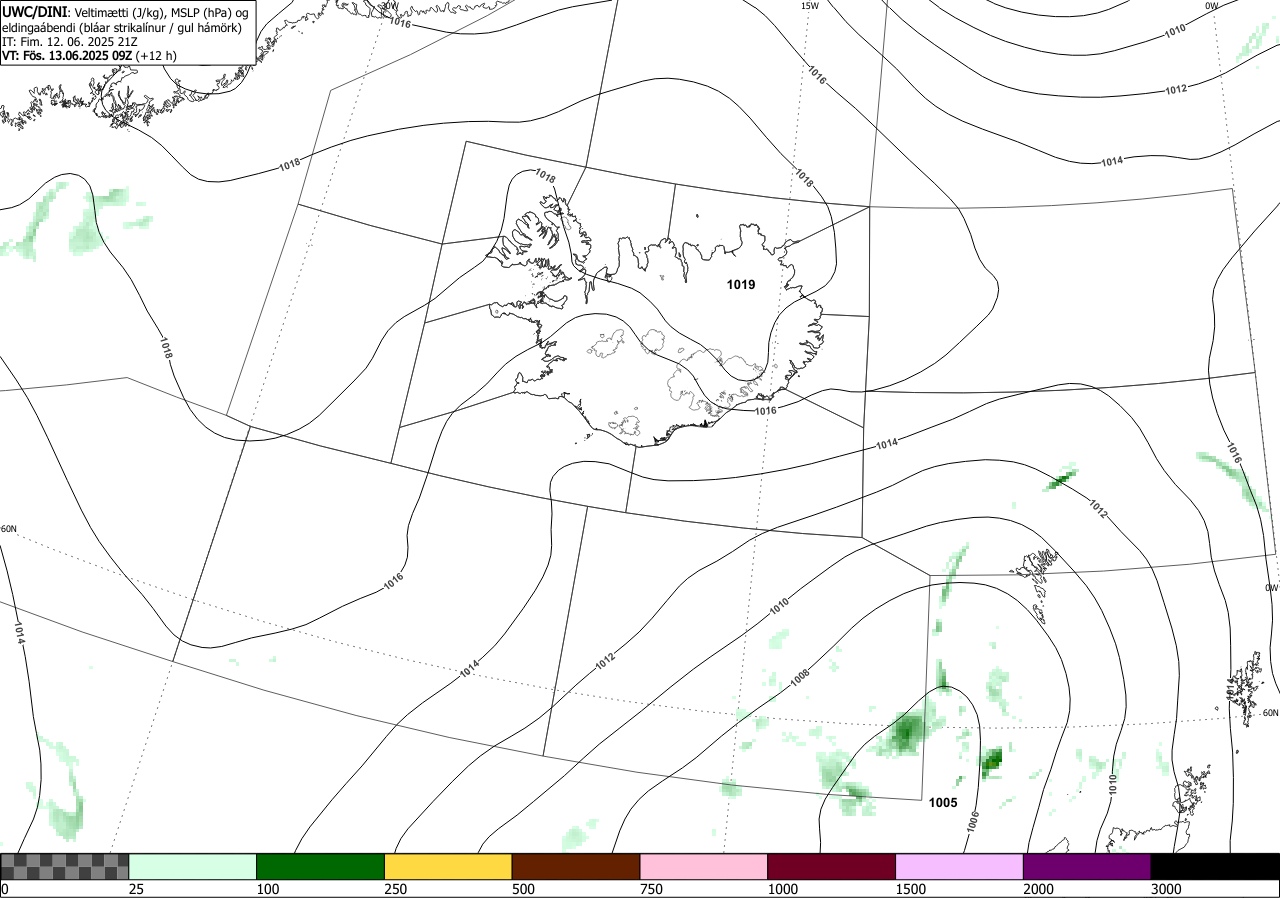This screenshot has height=898, width=1280.
Task: Pick the maroon 1000–1500 legend swatch
Action: pos(832,866)
